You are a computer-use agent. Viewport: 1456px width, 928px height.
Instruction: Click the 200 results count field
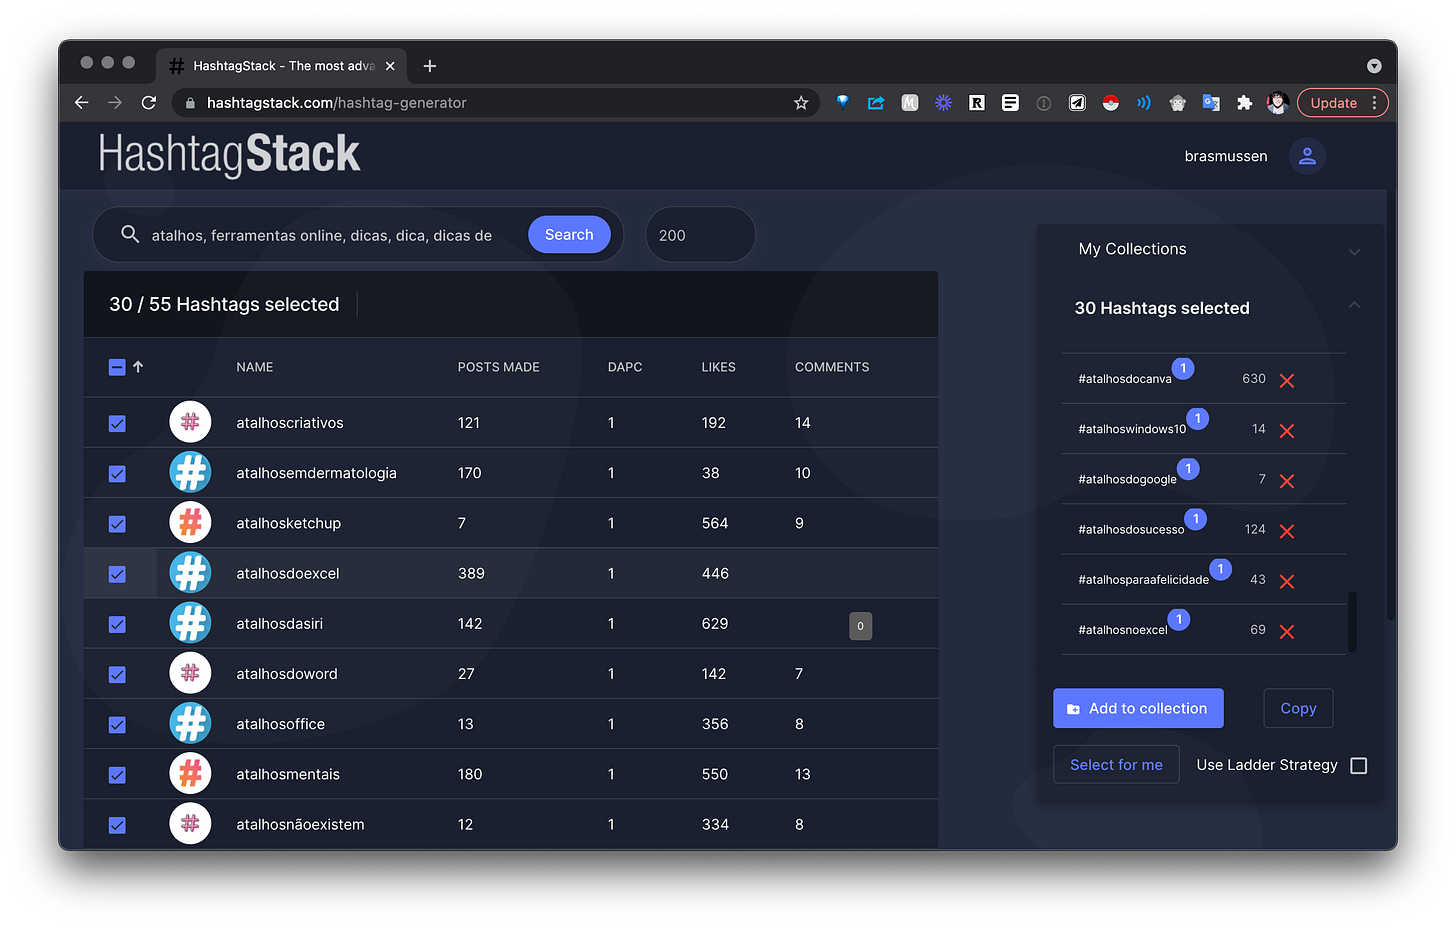(x=700, y=235)
